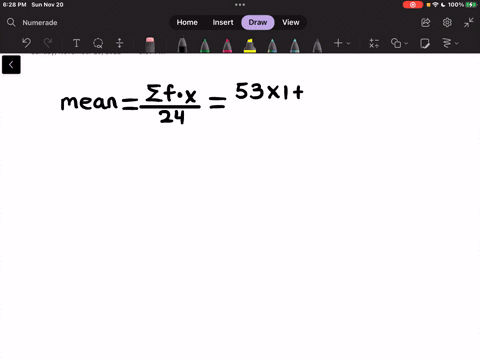Tap the battery status indicator

472,5
